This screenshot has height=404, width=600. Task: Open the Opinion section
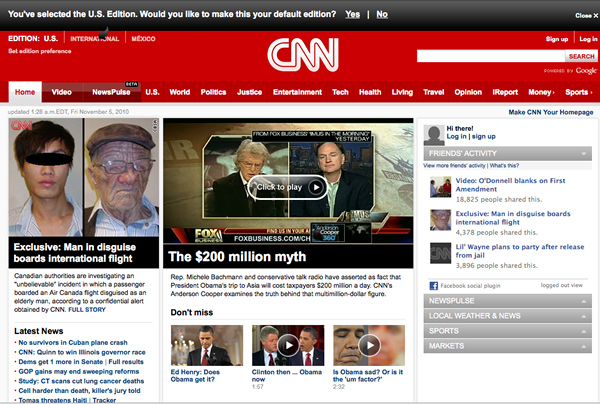click(468, 92)
